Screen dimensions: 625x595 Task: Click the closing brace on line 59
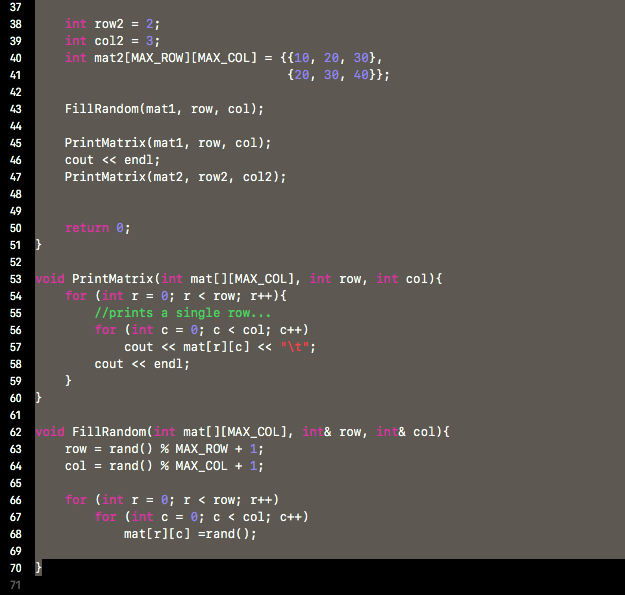pyautogui.click(x=68, y=381)
